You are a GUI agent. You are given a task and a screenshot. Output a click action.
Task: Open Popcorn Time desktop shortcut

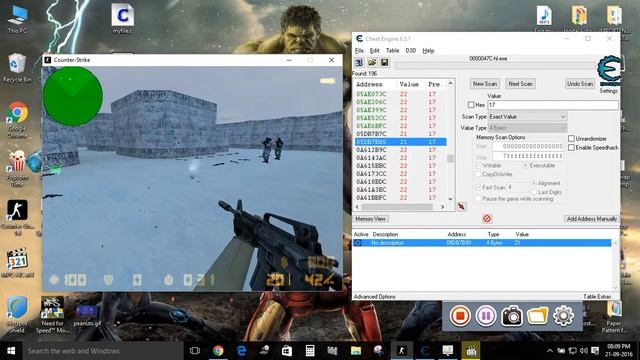[17, 169]
